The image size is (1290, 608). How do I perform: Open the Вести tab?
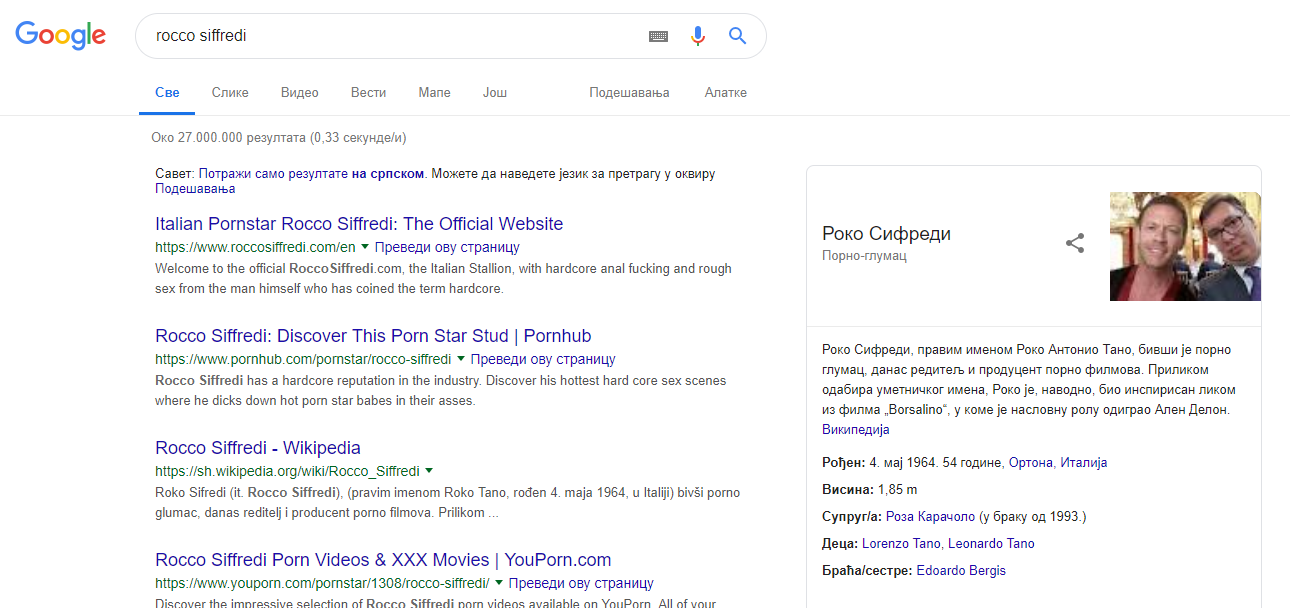tap(368, 93)
